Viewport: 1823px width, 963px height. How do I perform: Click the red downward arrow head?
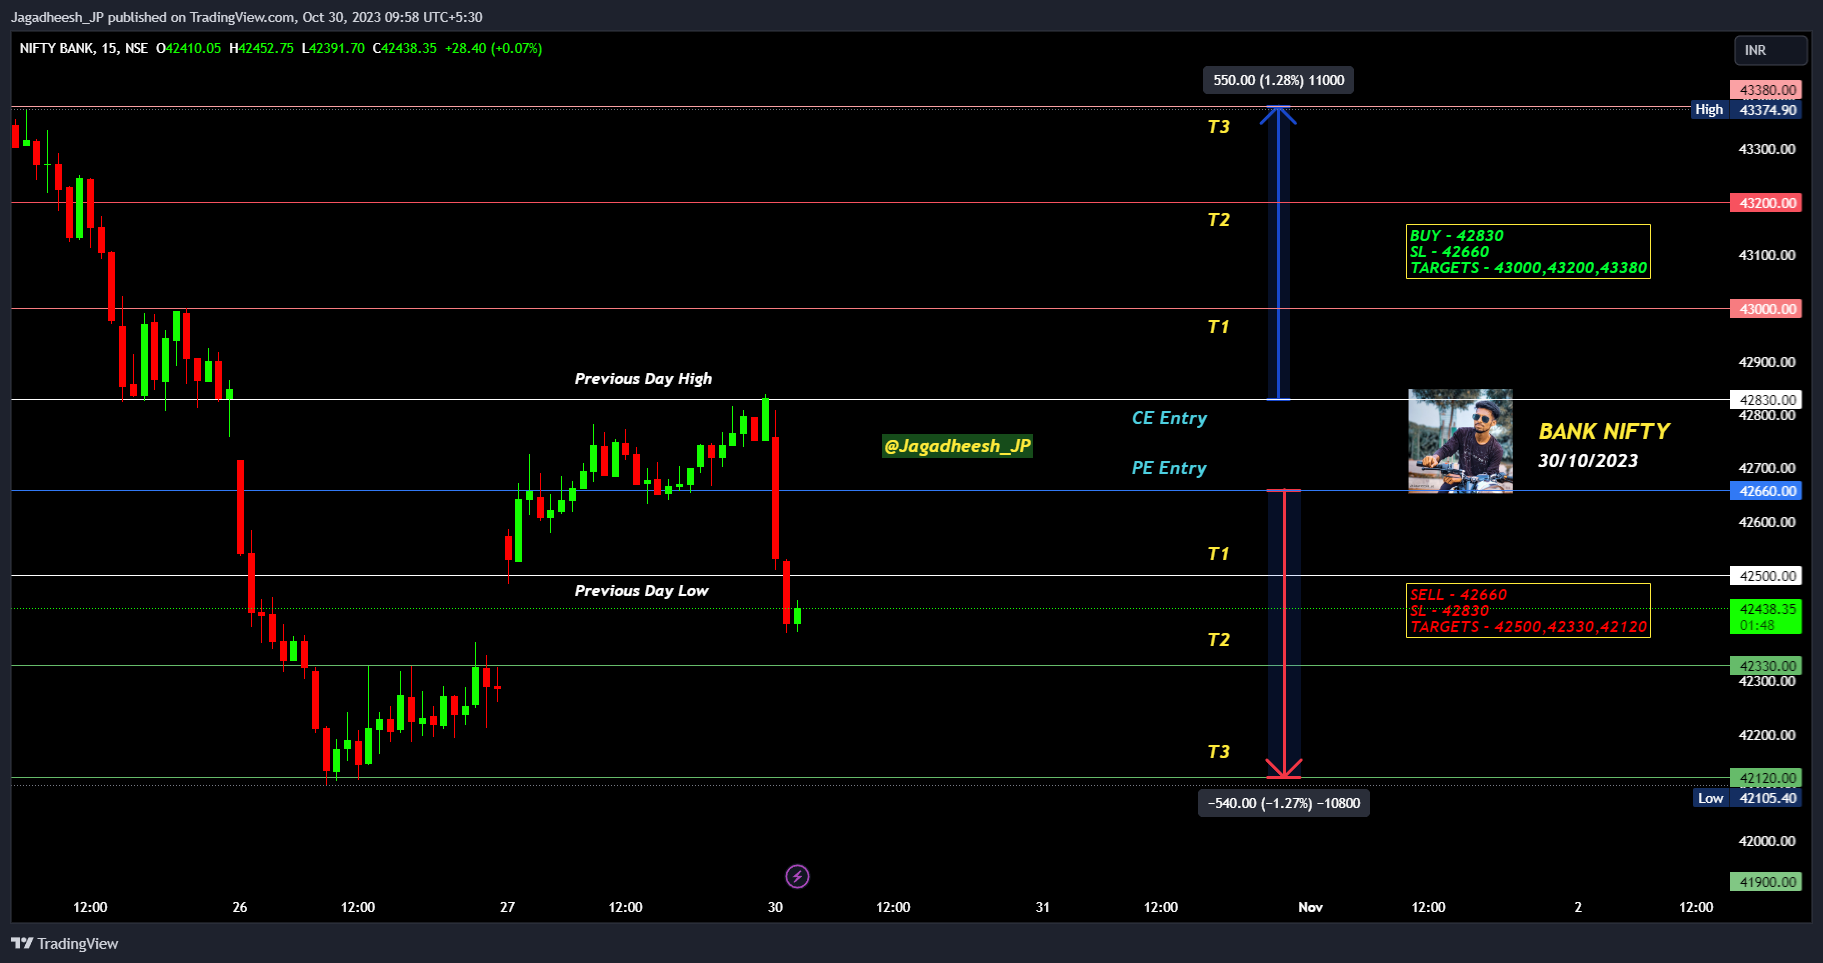point(1284,769)
